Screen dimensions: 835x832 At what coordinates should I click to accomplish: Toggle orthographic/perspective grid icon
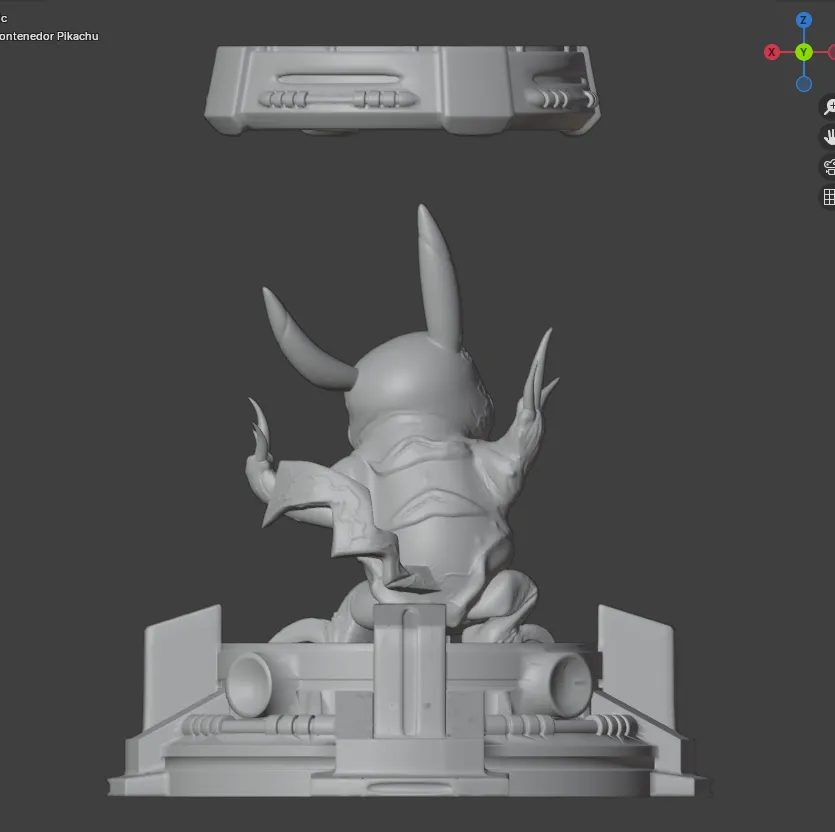coord(829,197)
